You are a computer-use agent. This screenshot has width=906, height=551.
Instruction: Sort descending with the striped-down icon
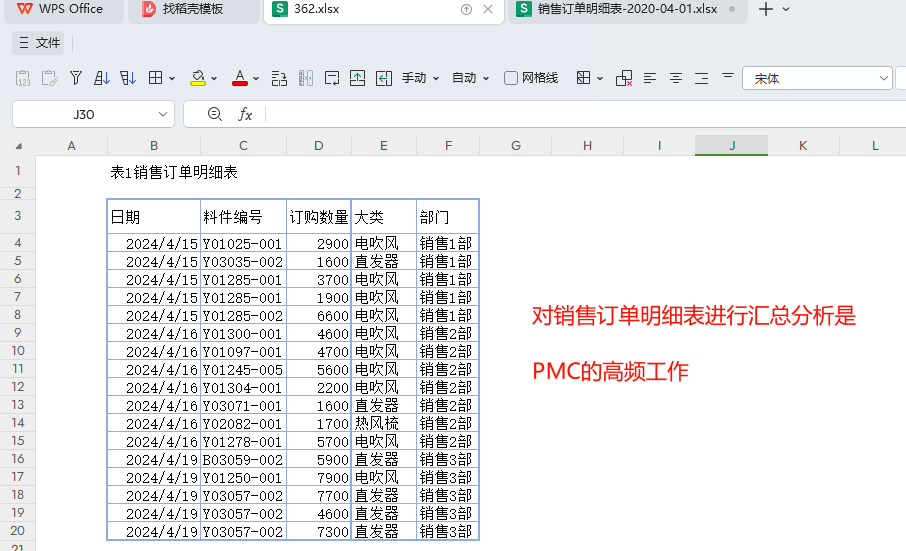coord(128,78)
